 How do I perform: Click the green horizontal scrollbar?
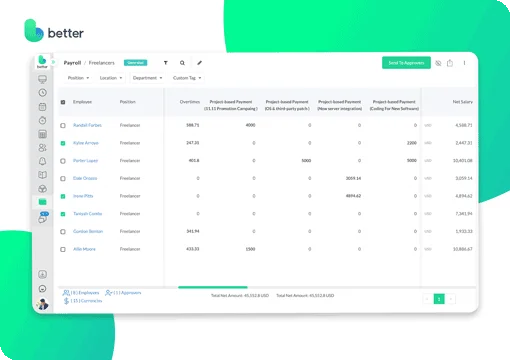[213, 287]
